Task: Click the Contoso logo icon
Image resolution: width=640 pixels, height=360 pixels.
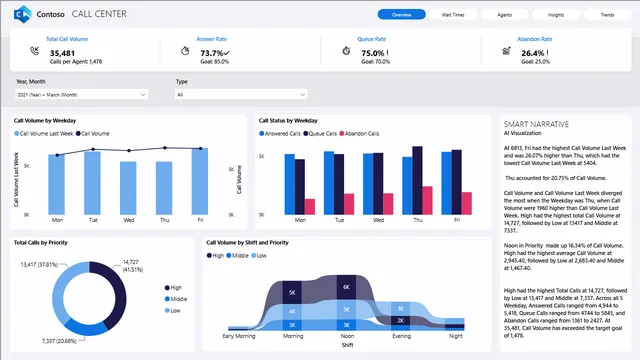Action: click(x=22, y=14)
